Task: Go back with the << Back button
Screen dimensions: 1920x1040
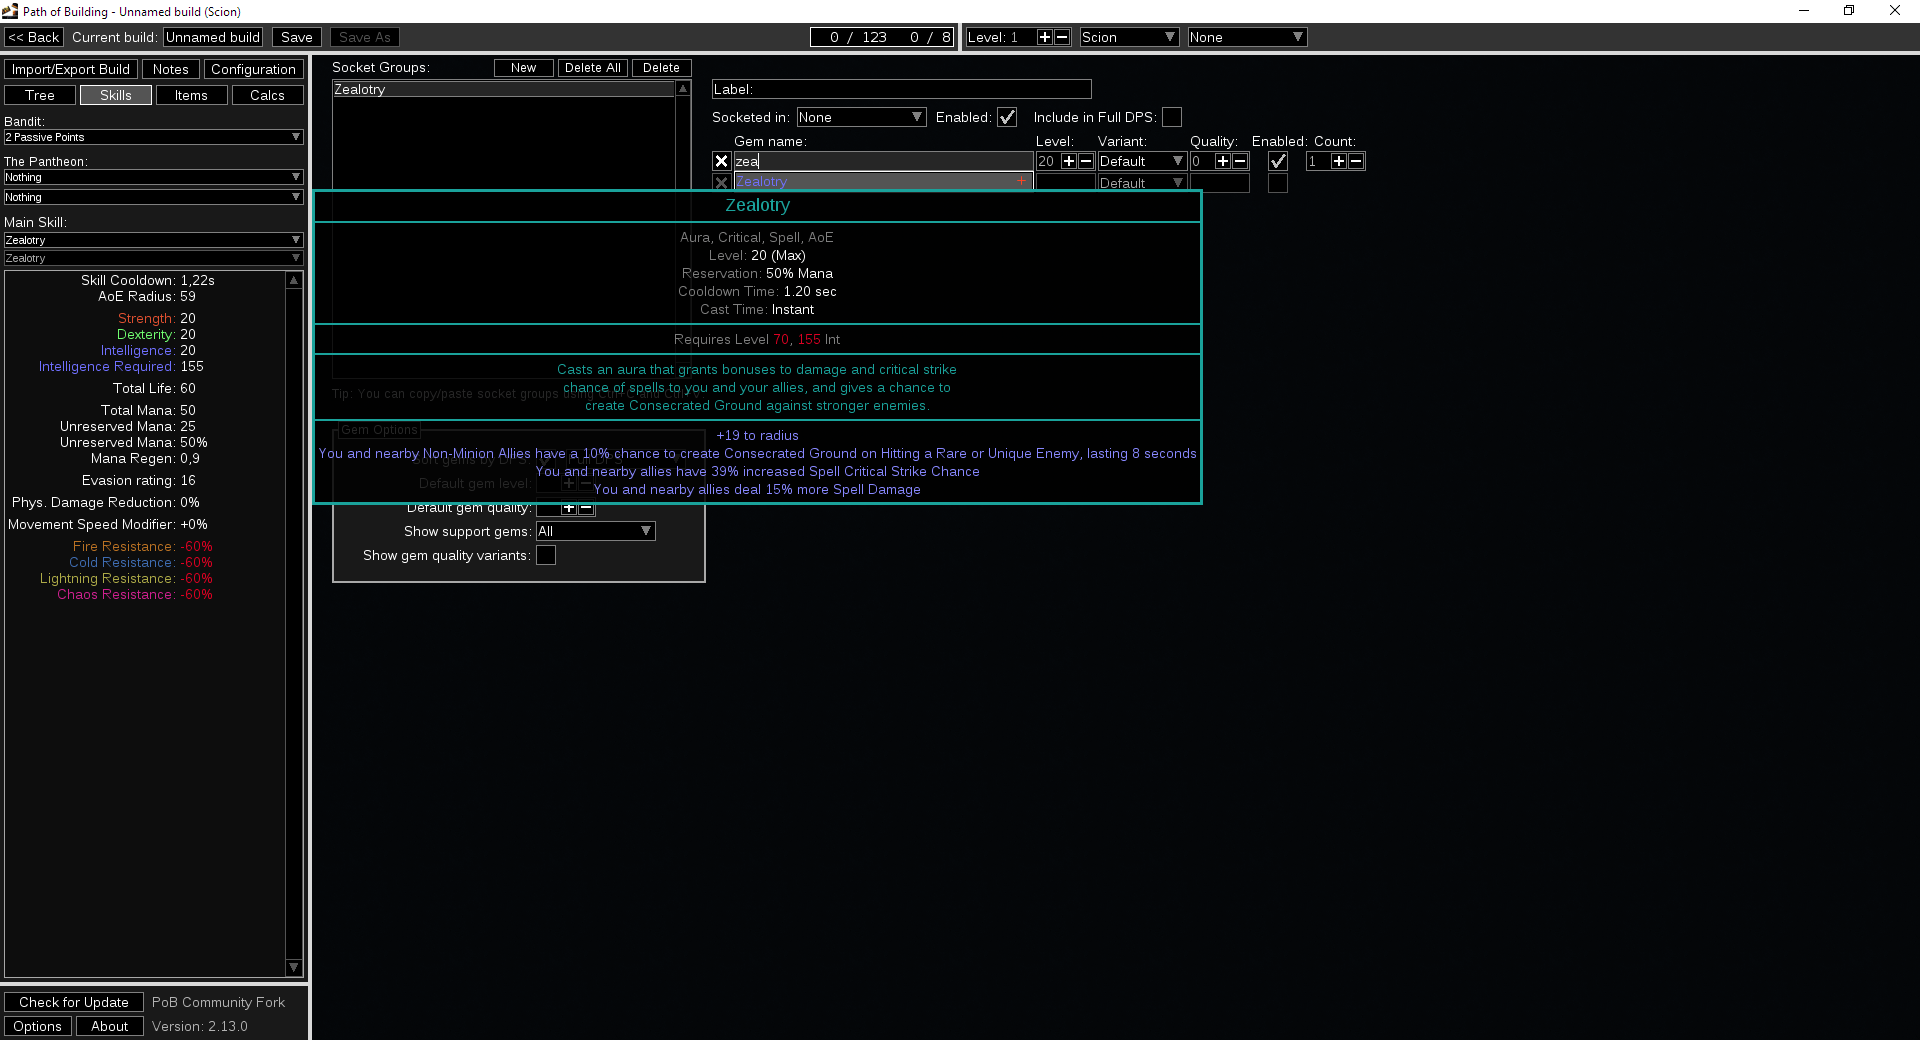Action: (x=34, y=37)
